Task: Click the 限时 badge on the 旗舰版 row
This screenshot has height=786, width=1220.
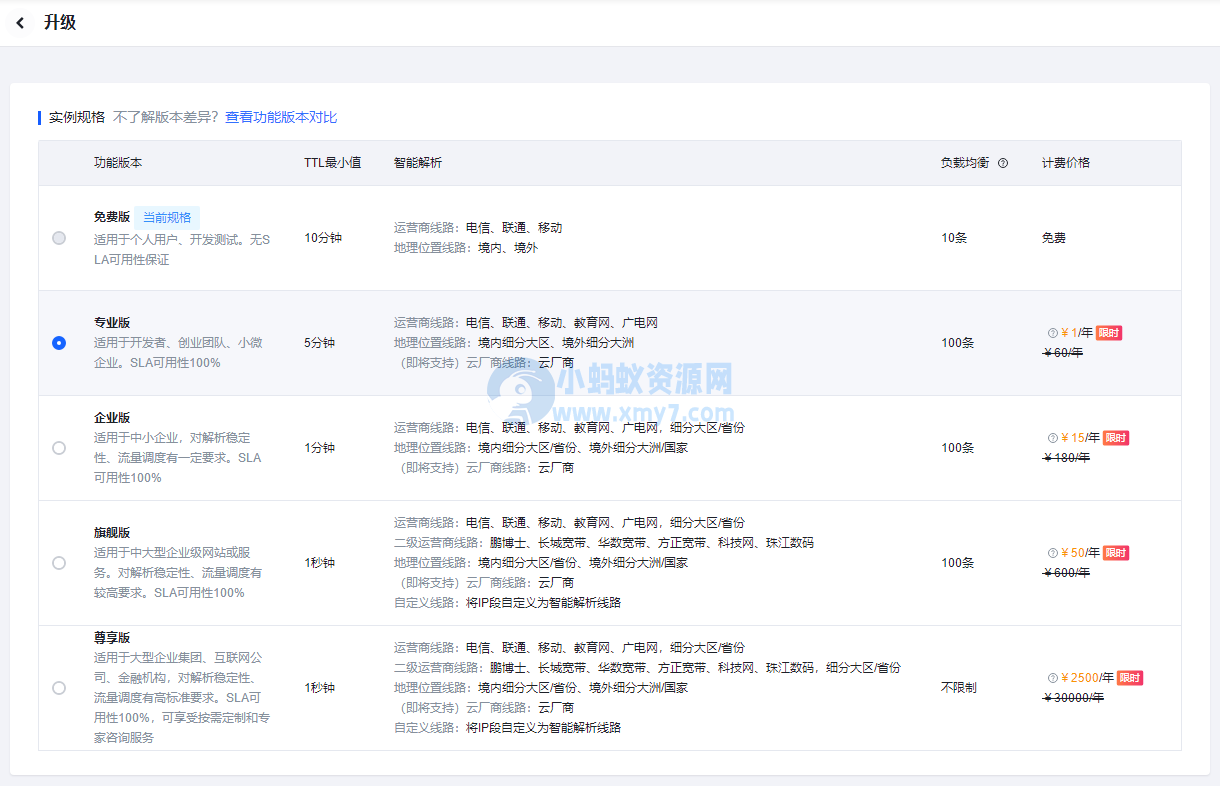Action: (x=1116, y=553)
